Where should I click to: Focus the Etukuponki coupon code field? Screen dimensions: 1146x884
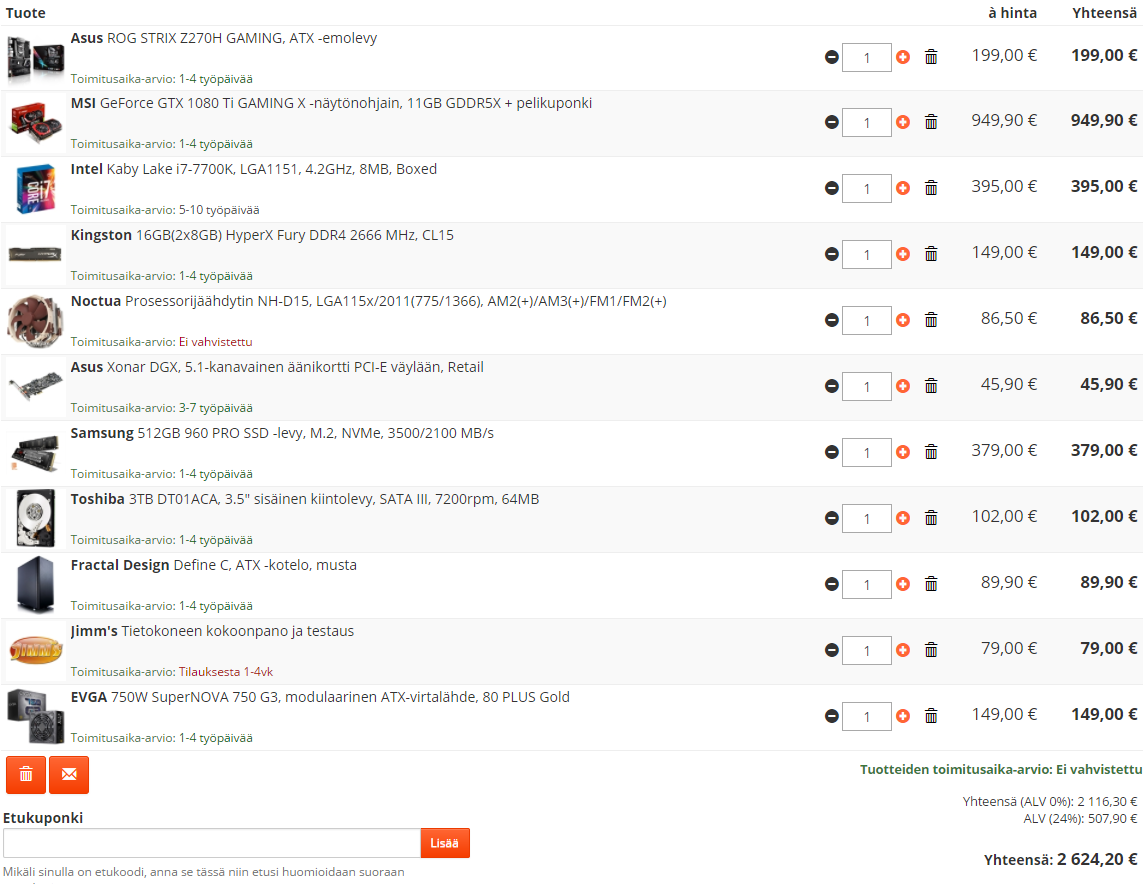[x=211, y=843]
